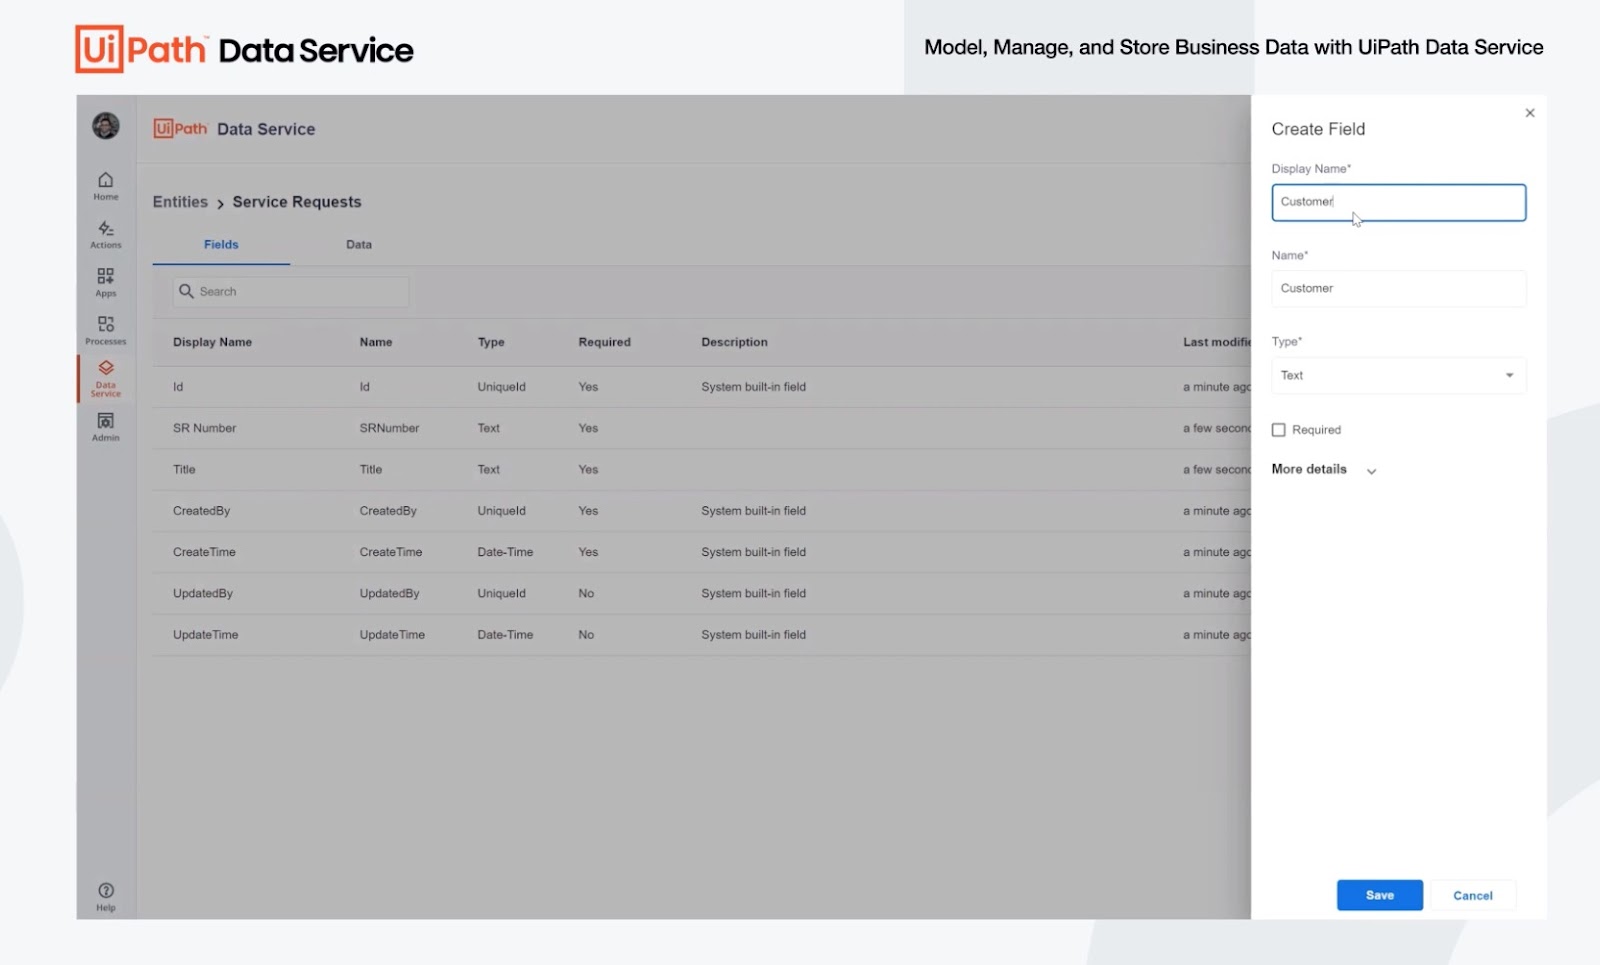Open the Home sidebar icon
The image size is (1600, 965).
105,185
